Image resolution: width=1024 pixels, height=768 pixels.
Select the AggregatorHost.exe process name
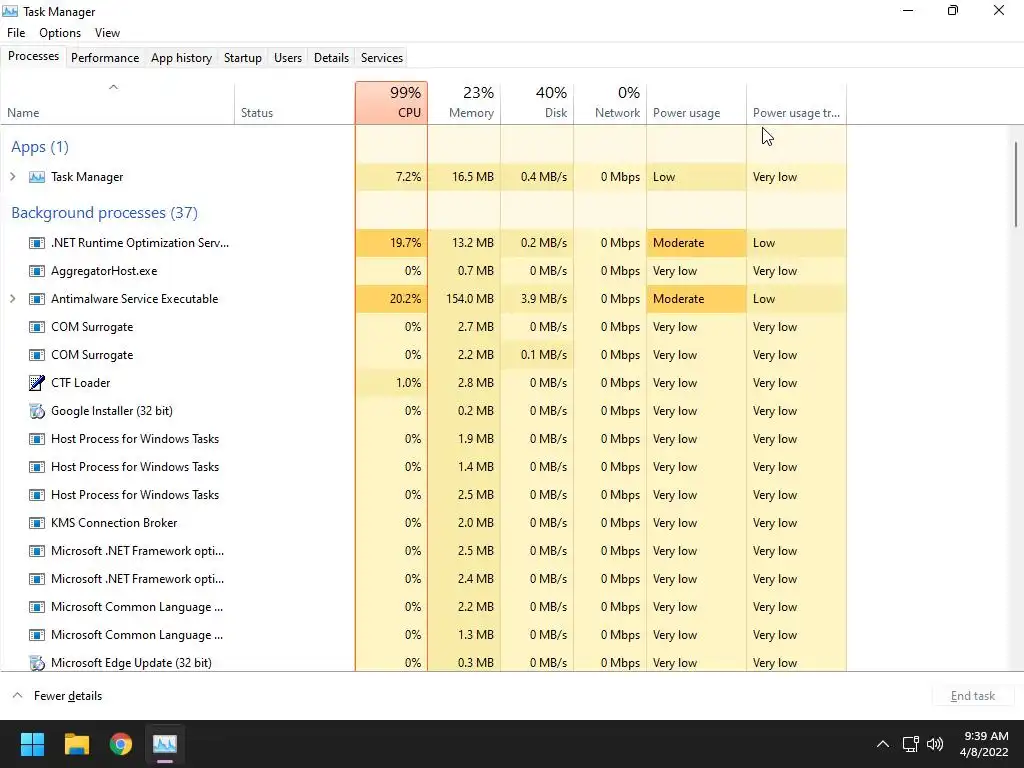coord(104,271)
